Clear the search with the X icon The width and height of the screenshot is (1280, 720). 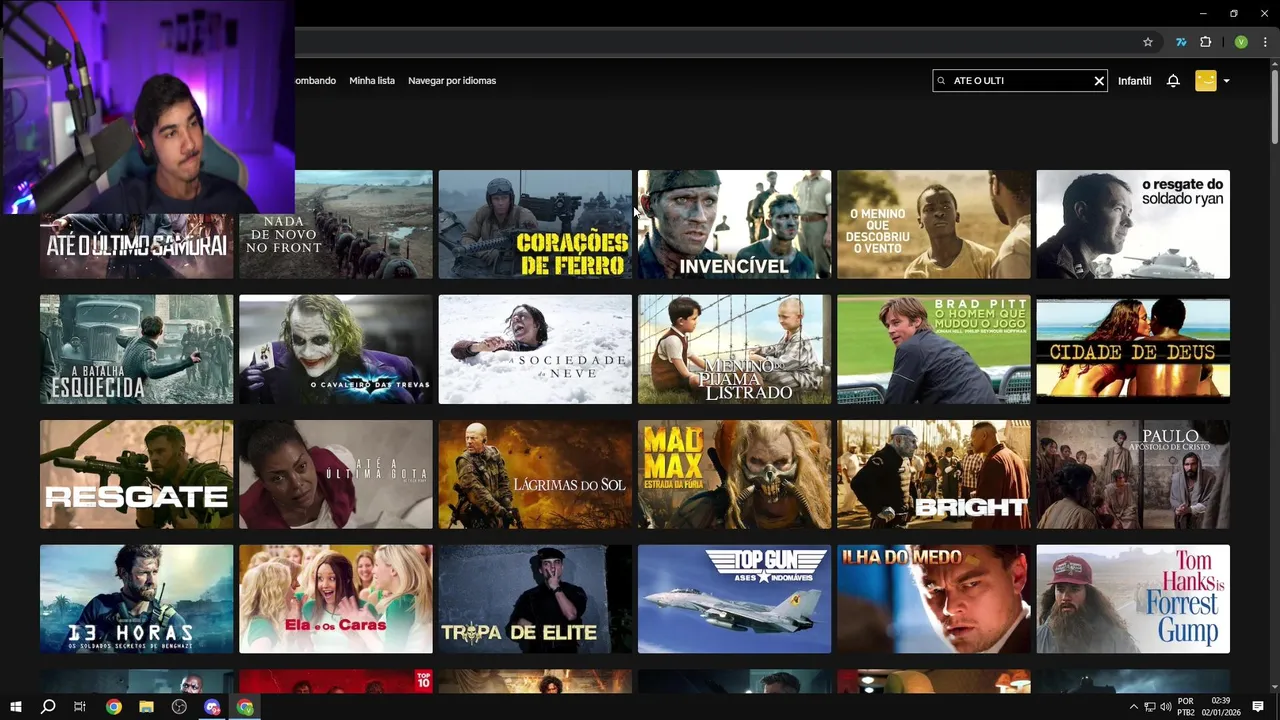(1099, 81)
